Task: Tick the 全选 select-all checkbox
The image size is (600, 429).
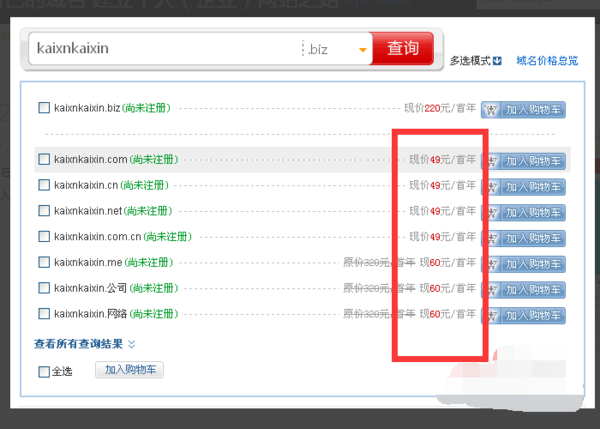Action: pyautogui.click(x=44, y=372)
